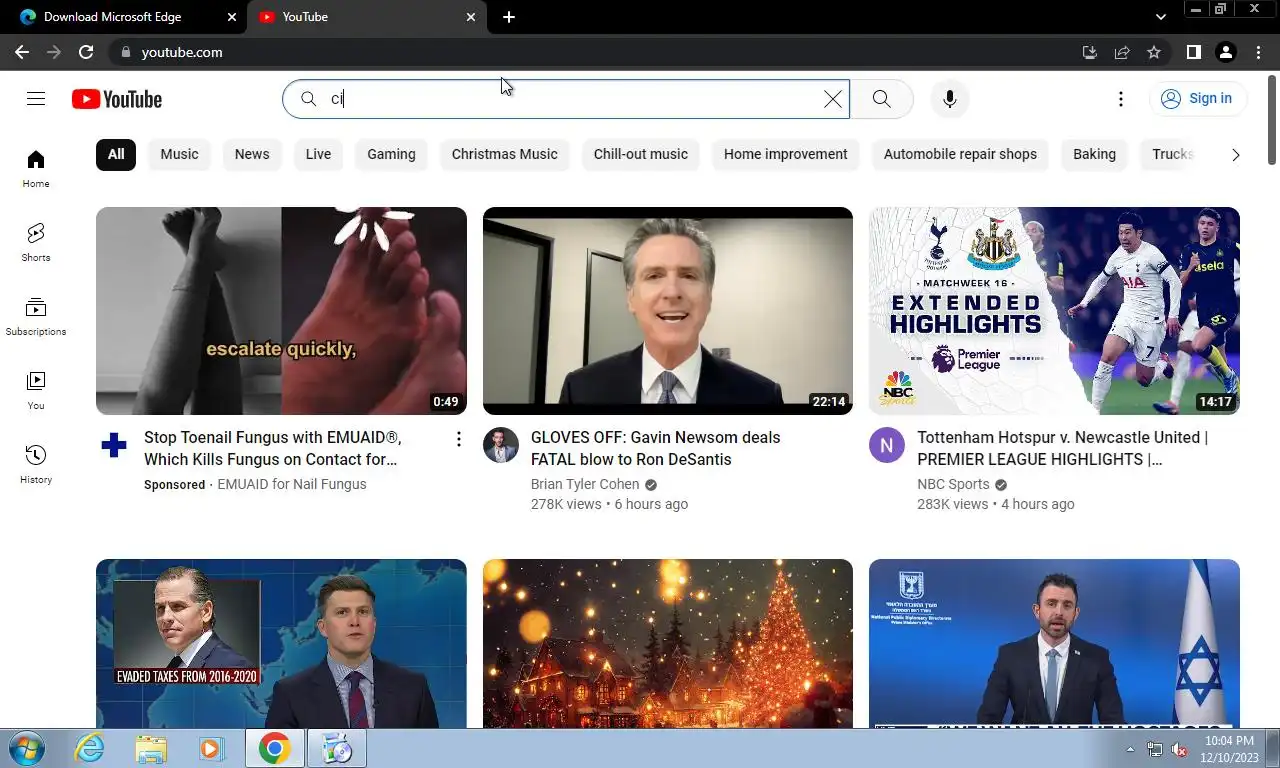Select the Home improvement chip
This screenshot has width=1280, height=768.
coord(785,154)
